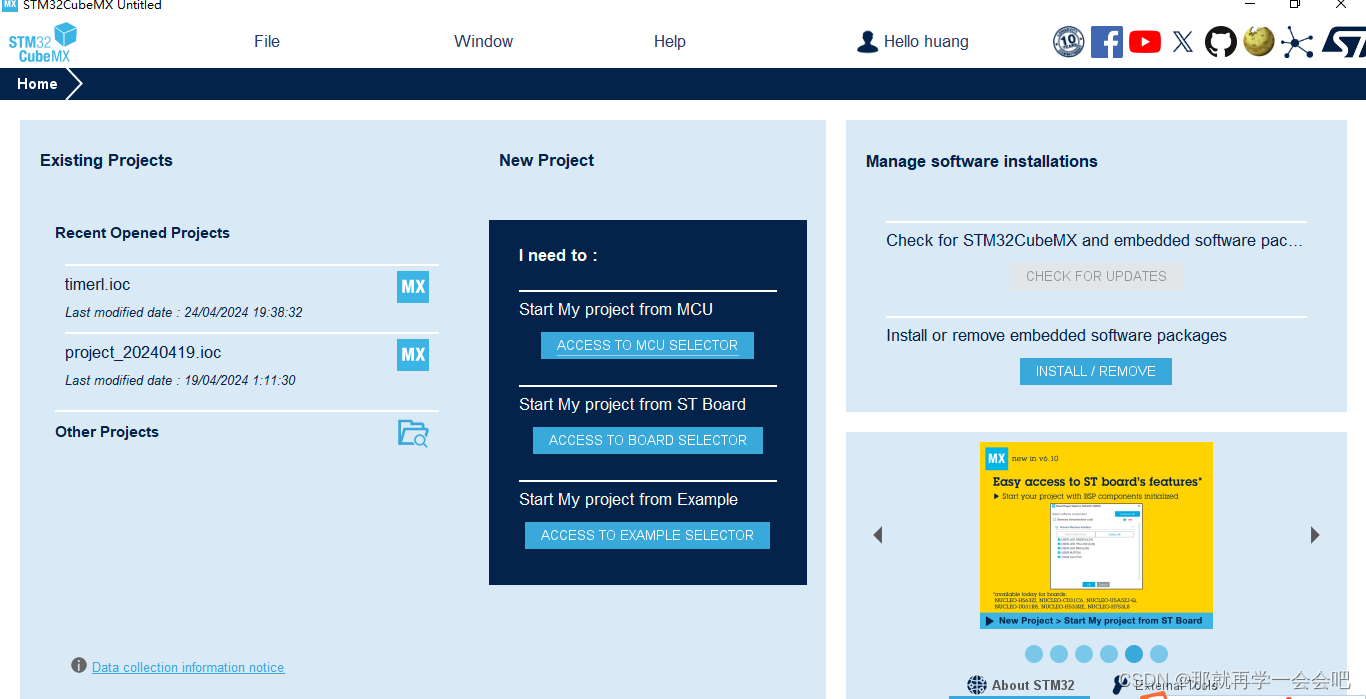Open the ST community network icon

coord(1297,42)
